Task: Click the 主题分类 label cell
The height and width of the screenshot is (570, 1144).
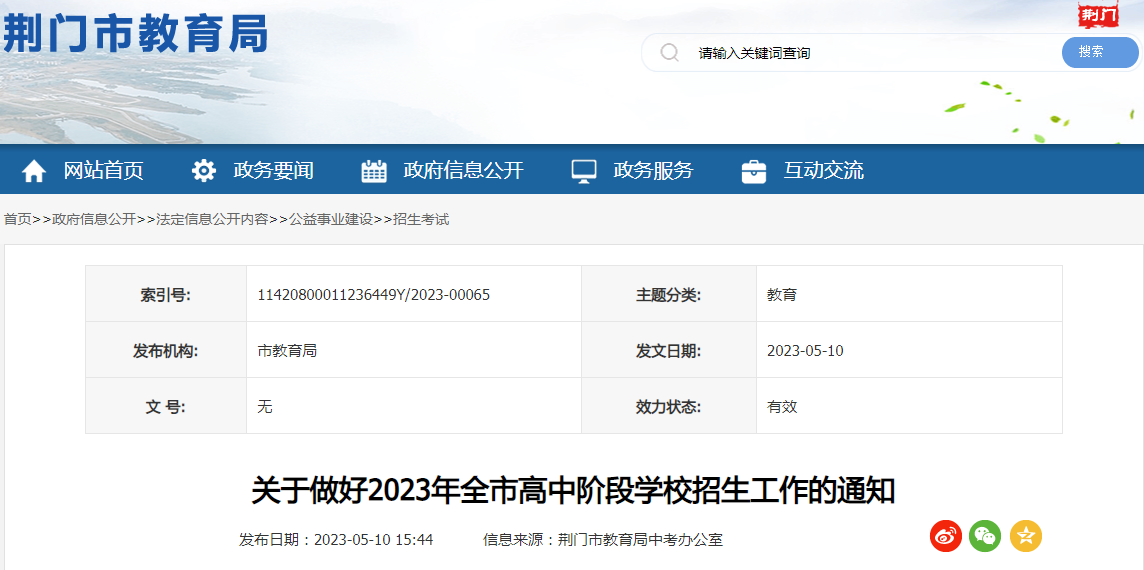Action: click(x=669, y=294)
